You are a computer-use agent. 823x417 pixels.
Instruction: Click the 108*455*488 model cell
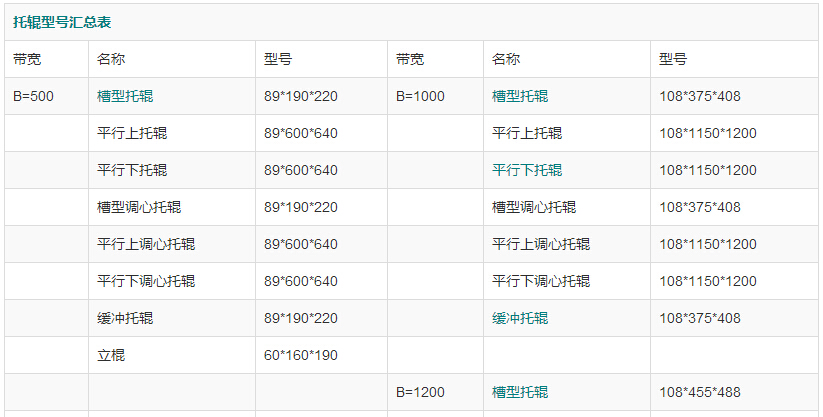pos(700,392)
